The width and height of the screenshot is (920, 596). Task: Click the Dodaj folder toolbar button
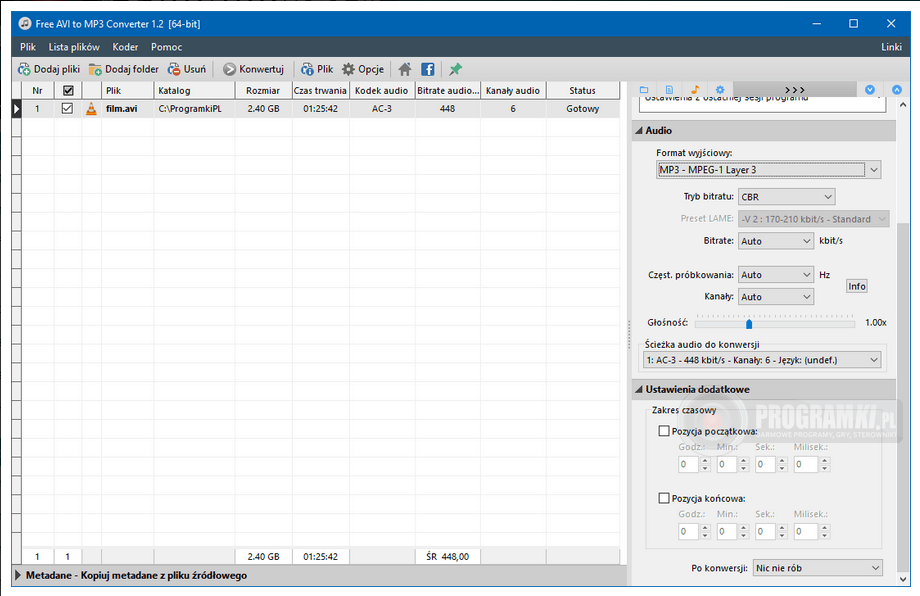click(x=124, y=69)
